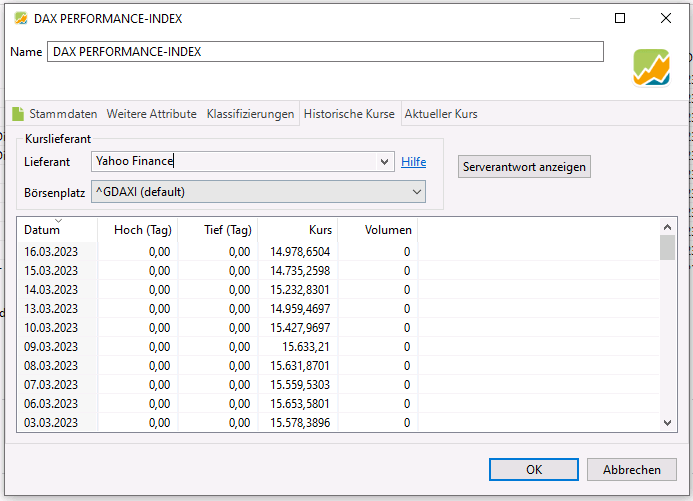Confirm with the OK button
This screenshot has height=501, width=693.
point(534,470)
